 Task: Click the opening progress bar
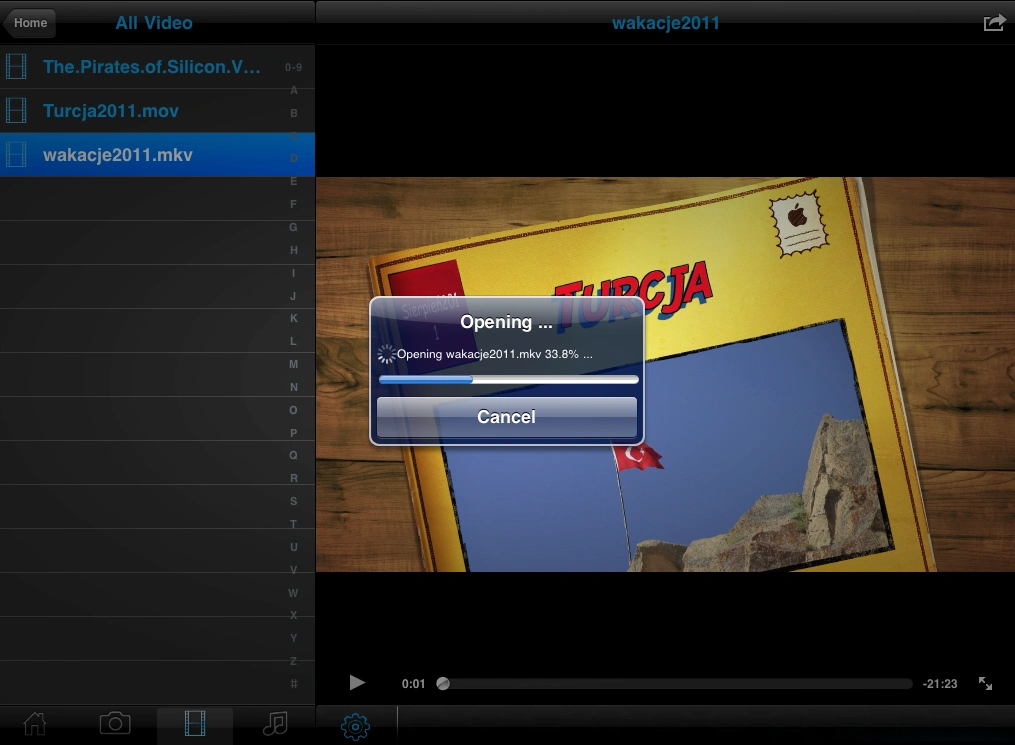(x=508, y=380)
